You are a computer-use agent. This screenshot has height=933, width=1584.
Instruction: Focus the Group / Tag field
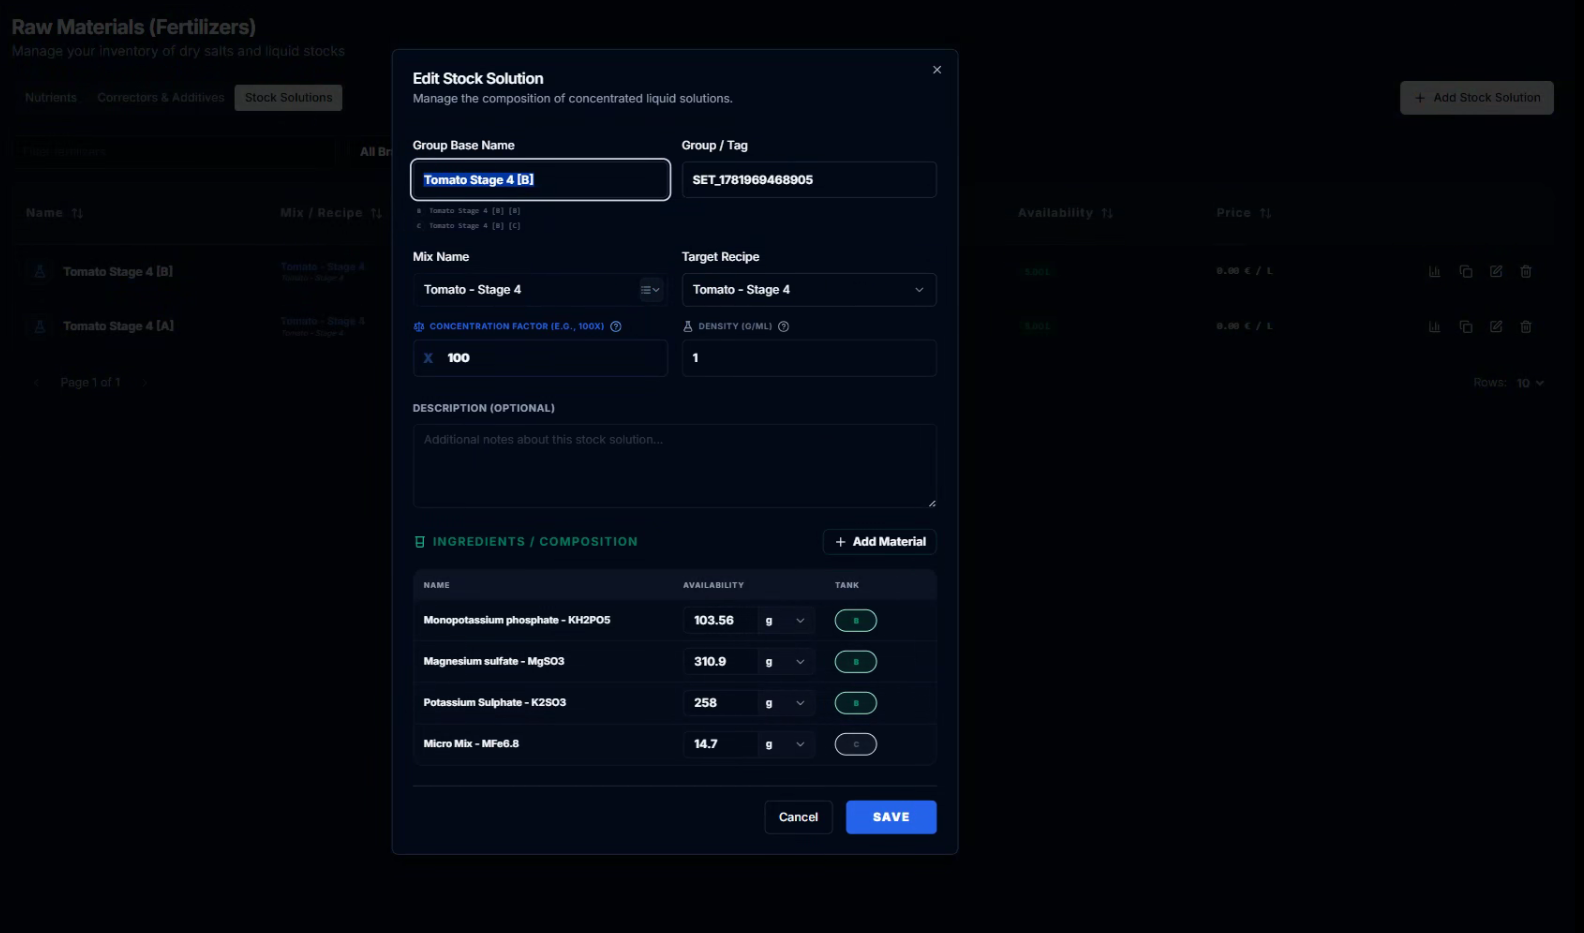coord(809,180)
